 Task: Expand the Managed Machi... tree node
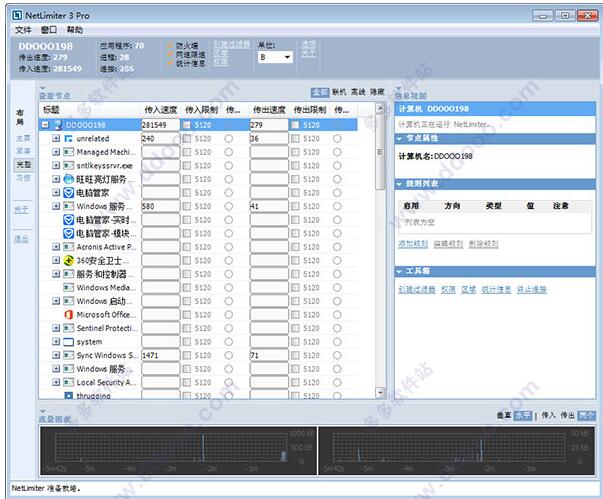tap(56, 151)
